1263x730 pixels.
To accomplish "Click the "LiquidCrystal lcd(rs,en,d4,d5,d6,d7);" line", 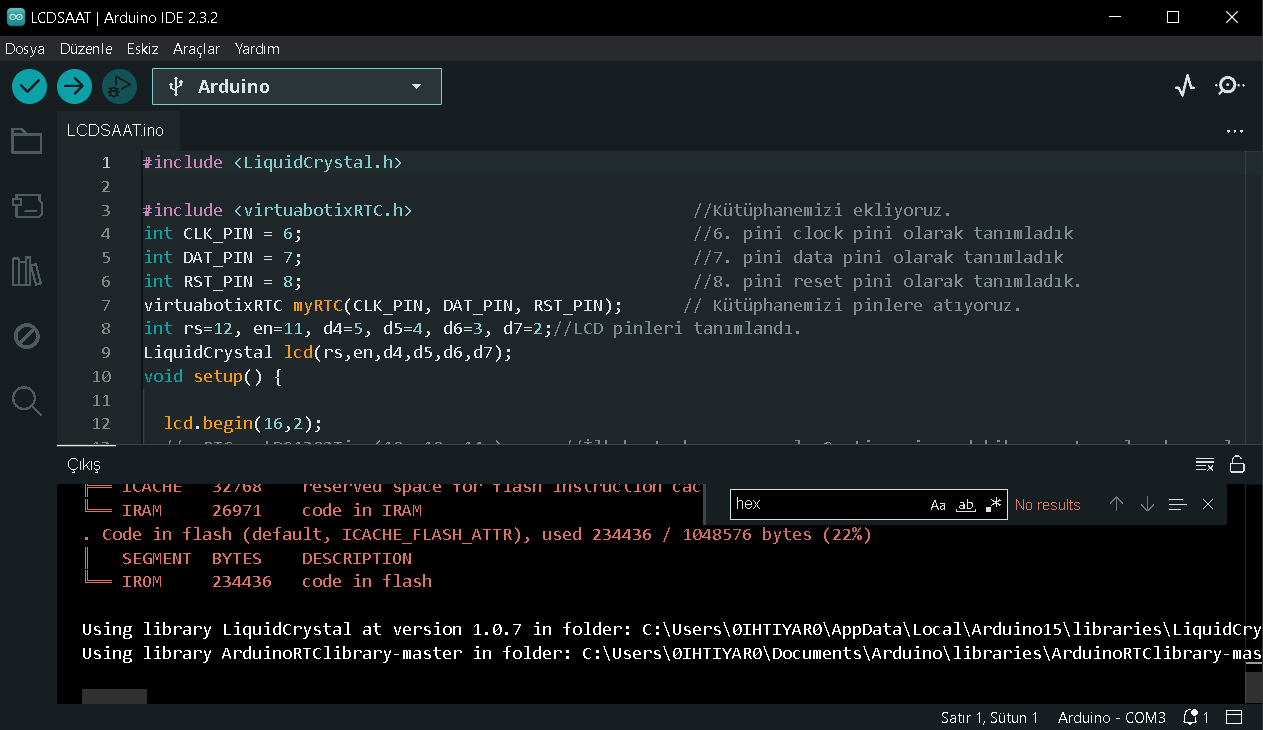I will [328, 352].
